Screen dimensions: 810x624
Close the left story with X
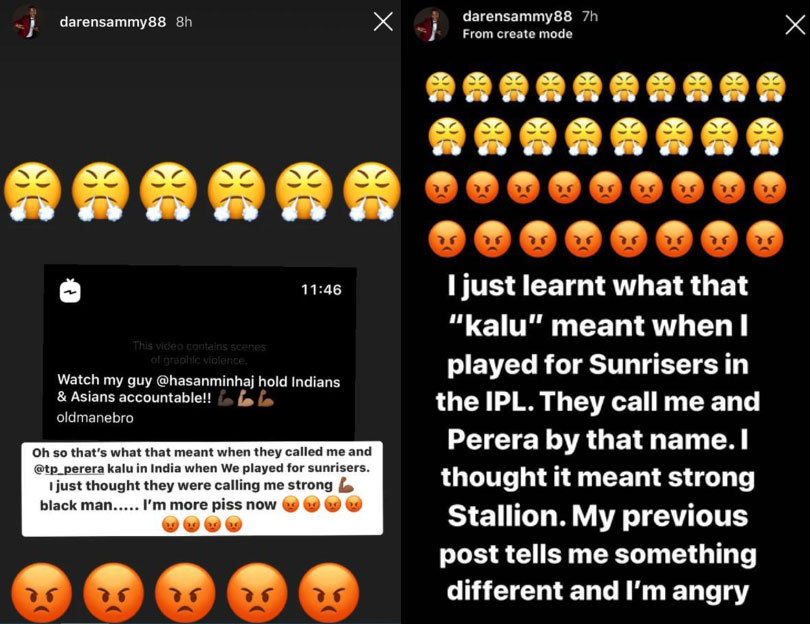pyautogui.click(x=383, y=22)
